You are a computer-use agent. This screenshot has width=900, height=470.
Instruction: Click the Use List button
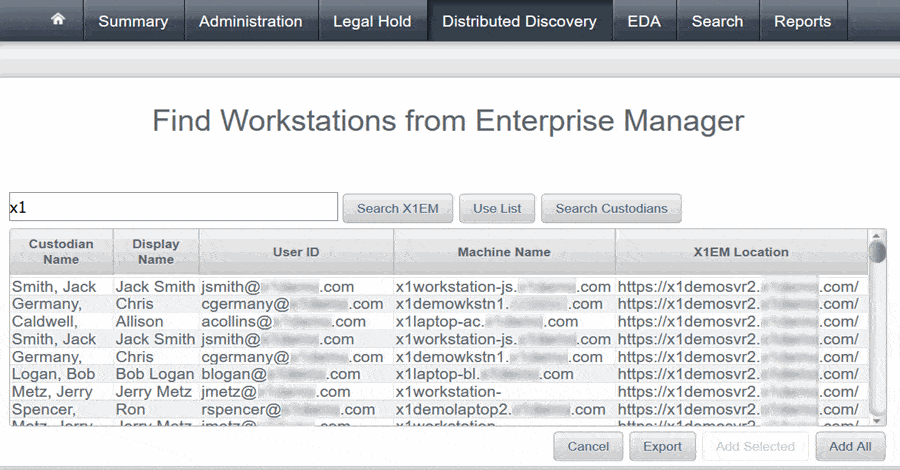pos(497,208)
